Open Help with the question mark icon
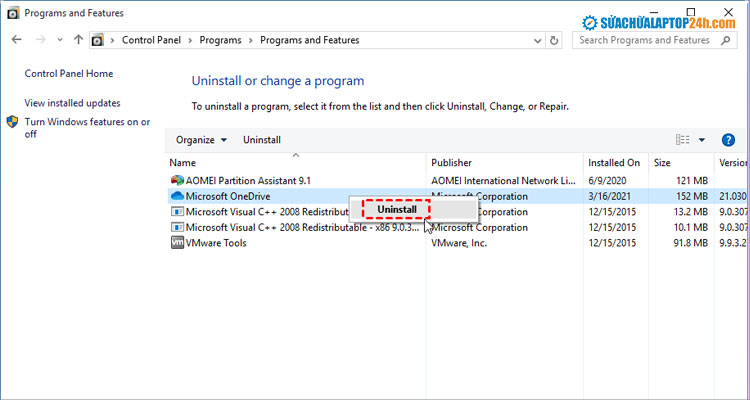 pyautogui.click(x=728, y=140)
